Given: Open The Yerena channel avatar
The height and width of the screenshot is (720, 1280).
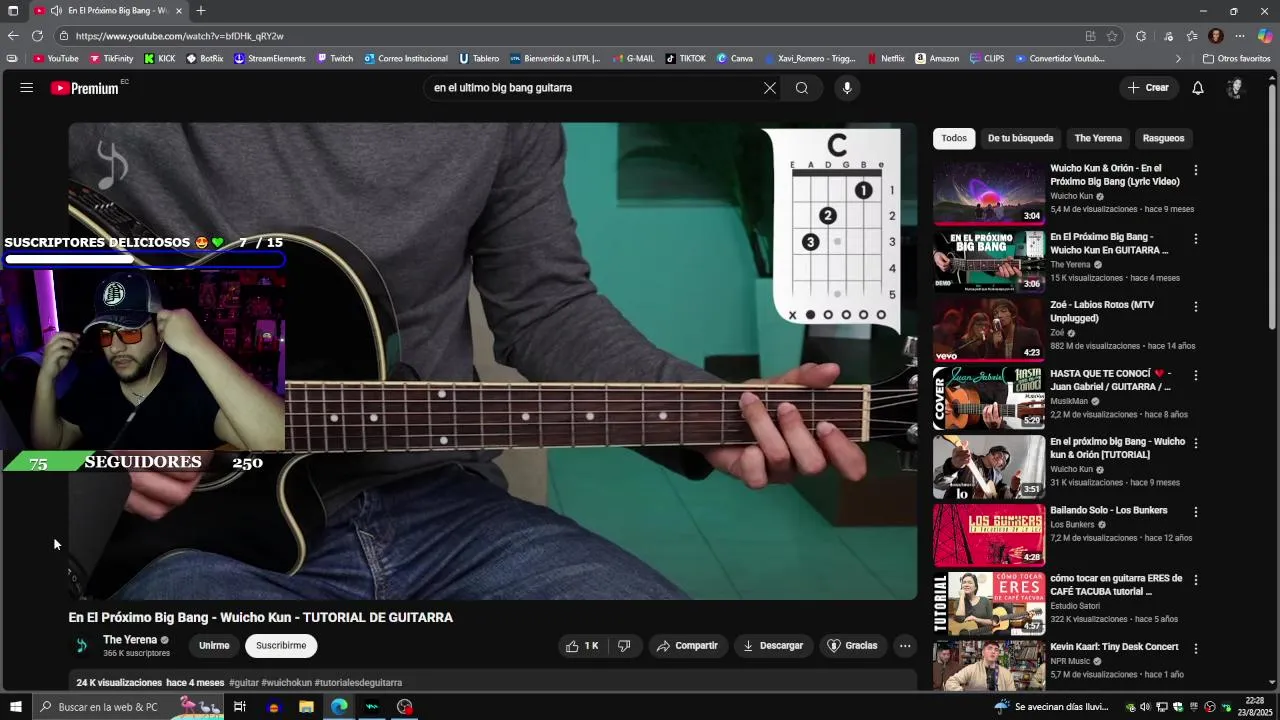Looking at the screenshot, I should tap(82, 646).
